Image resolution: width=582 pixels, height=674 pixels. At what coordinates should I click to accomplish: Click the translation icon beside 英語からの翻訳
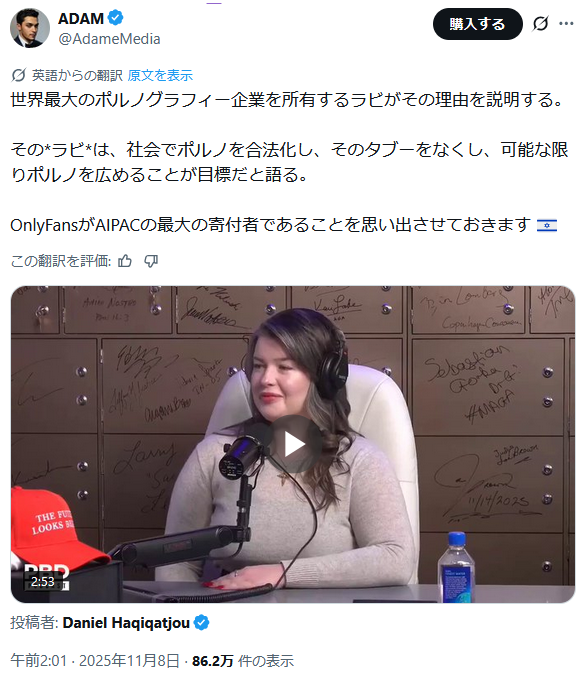(18, 75)
